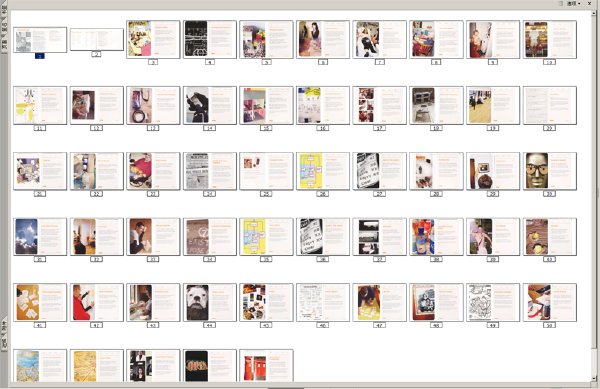The width and height of the screenshot is (600, 389).
Task: Select page 45 thumbnail with photo collage
Action: (266, 302)
